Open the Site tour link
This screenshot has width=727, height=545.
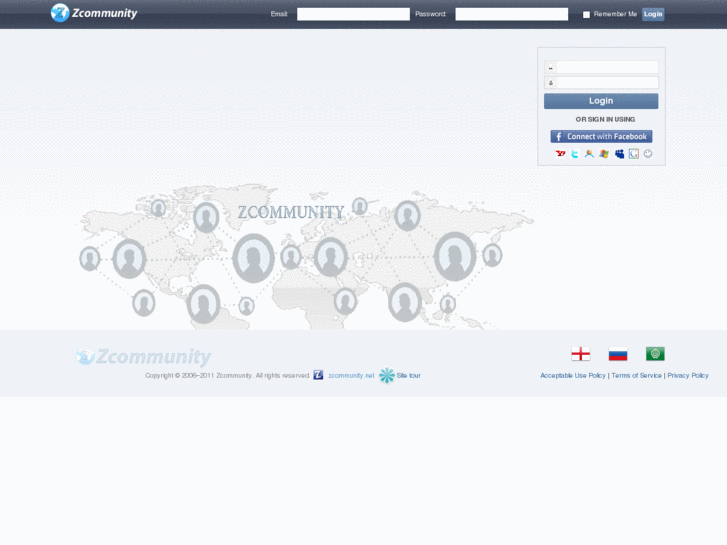[x=408, y=376]
